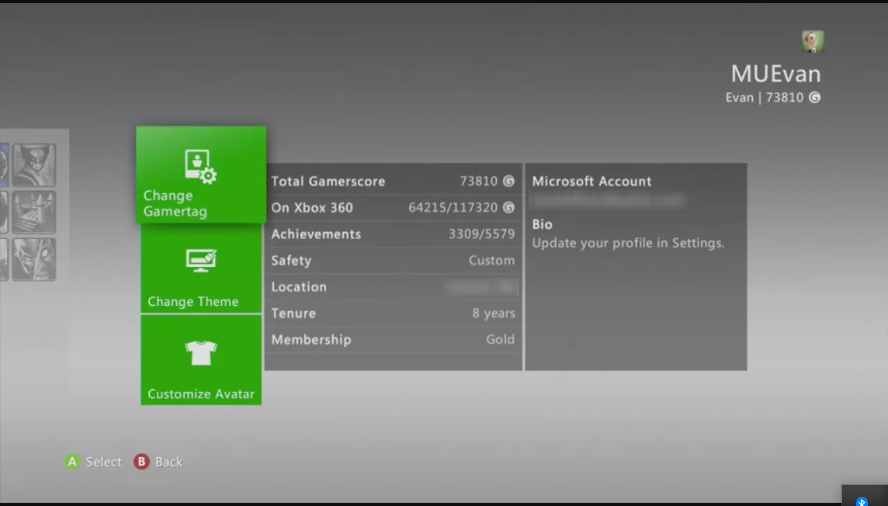Click the 8 years tenure value
This screenshot has width=888, height=506.
tap(494, 313)
